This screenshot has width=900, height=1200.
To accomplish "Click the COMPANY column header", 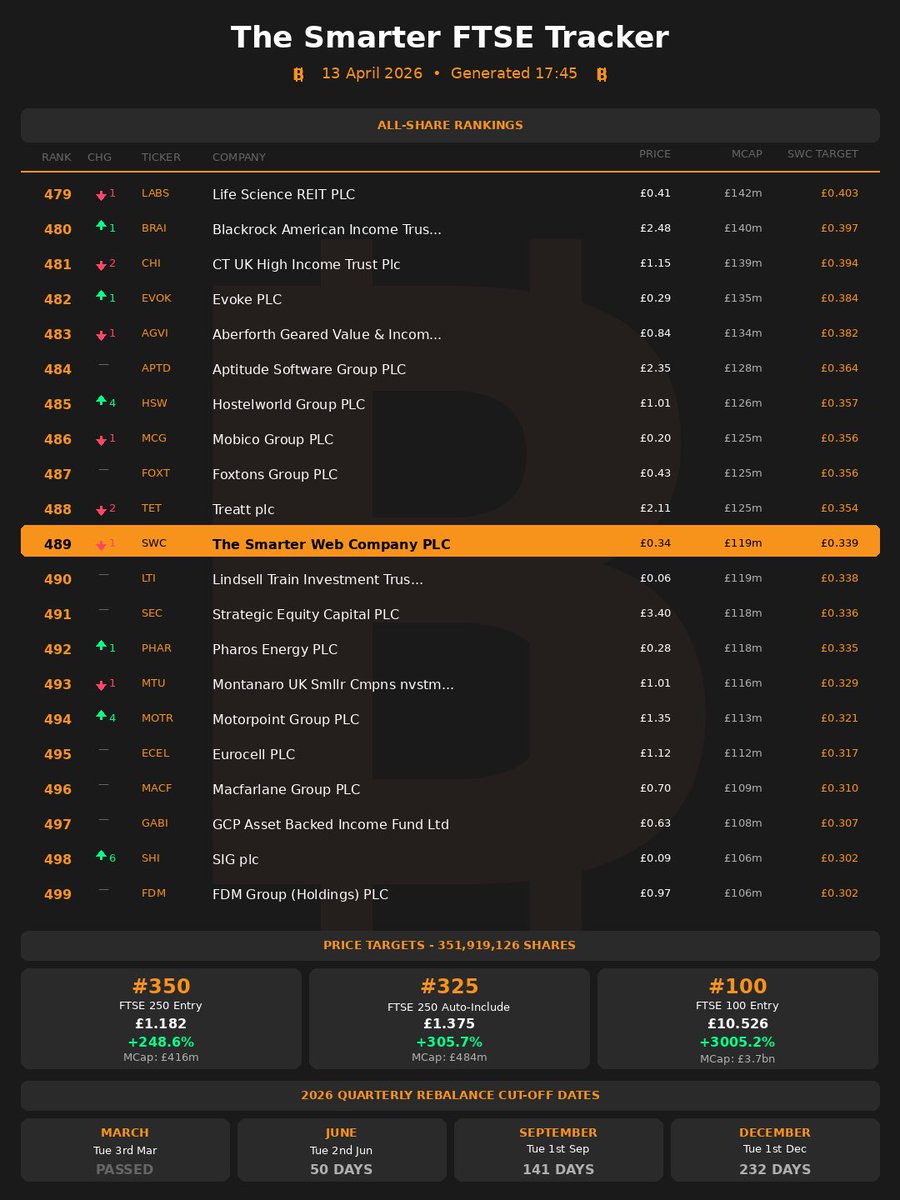I will click(x=239, y=157).
